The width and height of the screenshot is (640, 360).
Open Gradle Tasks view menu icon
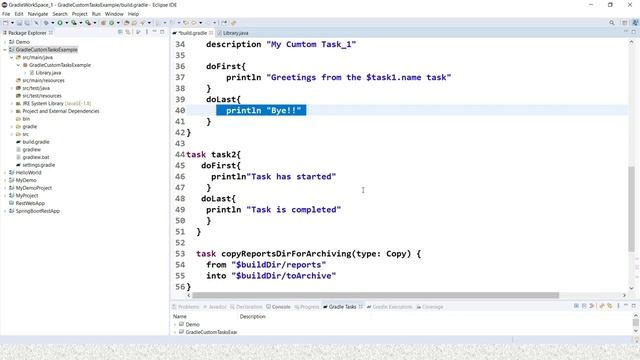pyautogui.click(x=618, y=306)
